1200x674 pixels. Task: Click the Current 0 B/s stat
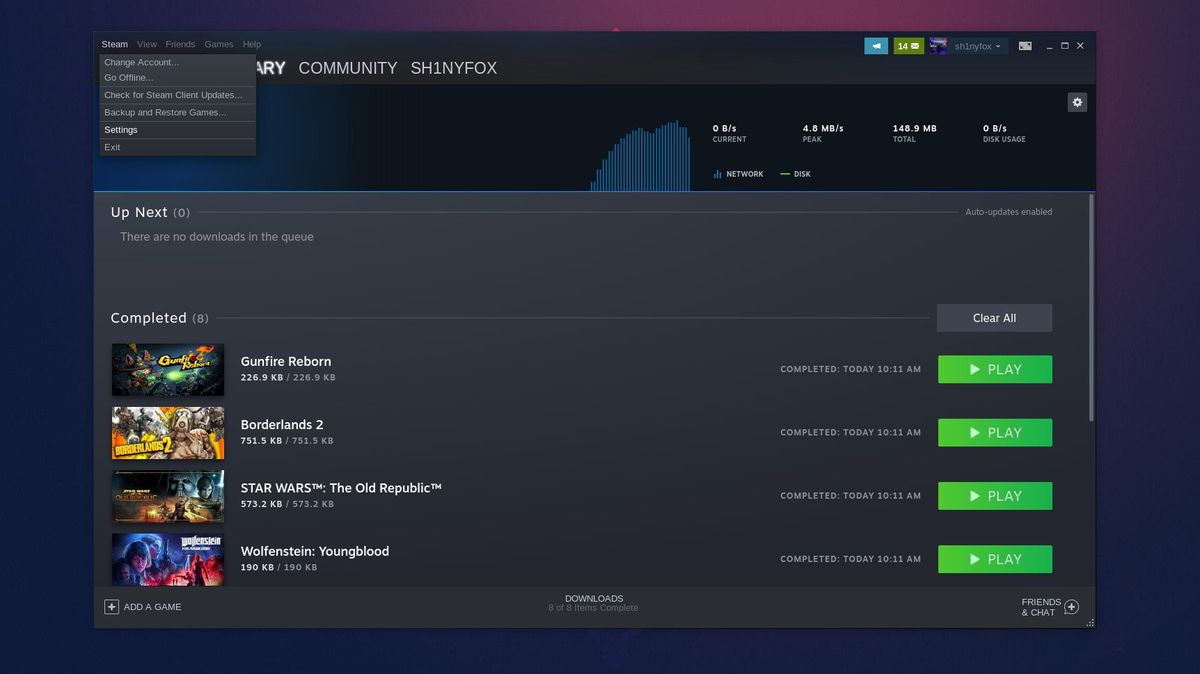(x=729, y=133)
